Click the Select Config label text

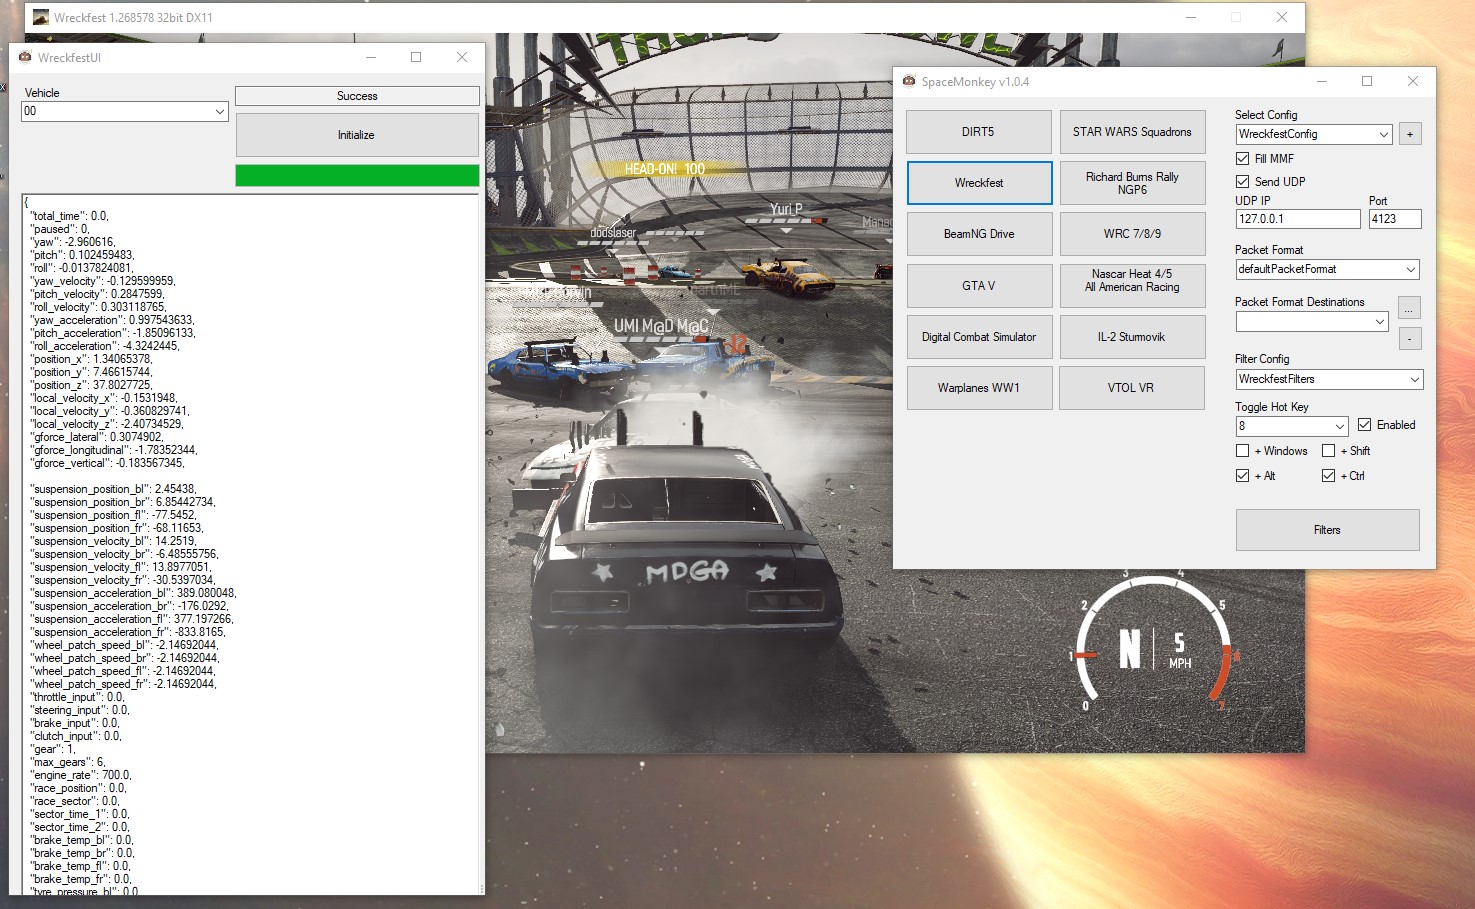click(x=1266, y=115)
